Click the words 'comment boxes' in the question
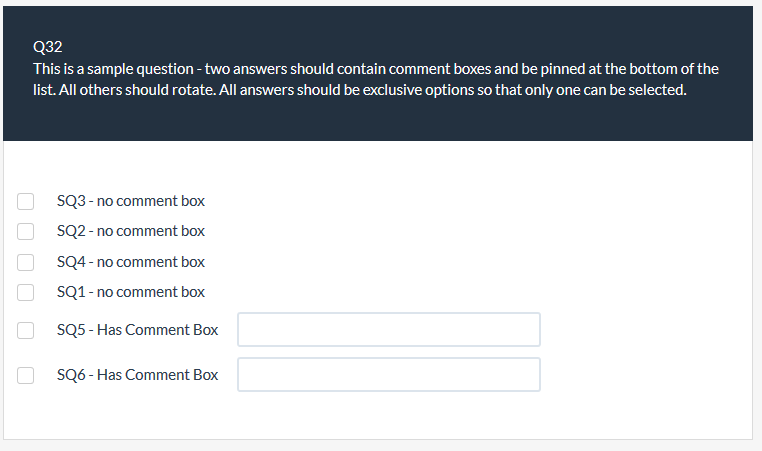Screen dimensions: 762x451 click(x=433, y=69)
